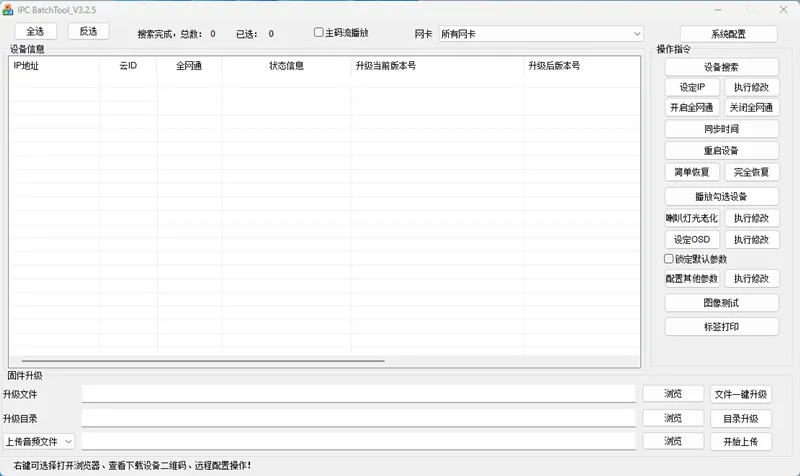This screenshot has height=476, width=800.
Task: Click the 全选 button
Action: pos(35,32)
